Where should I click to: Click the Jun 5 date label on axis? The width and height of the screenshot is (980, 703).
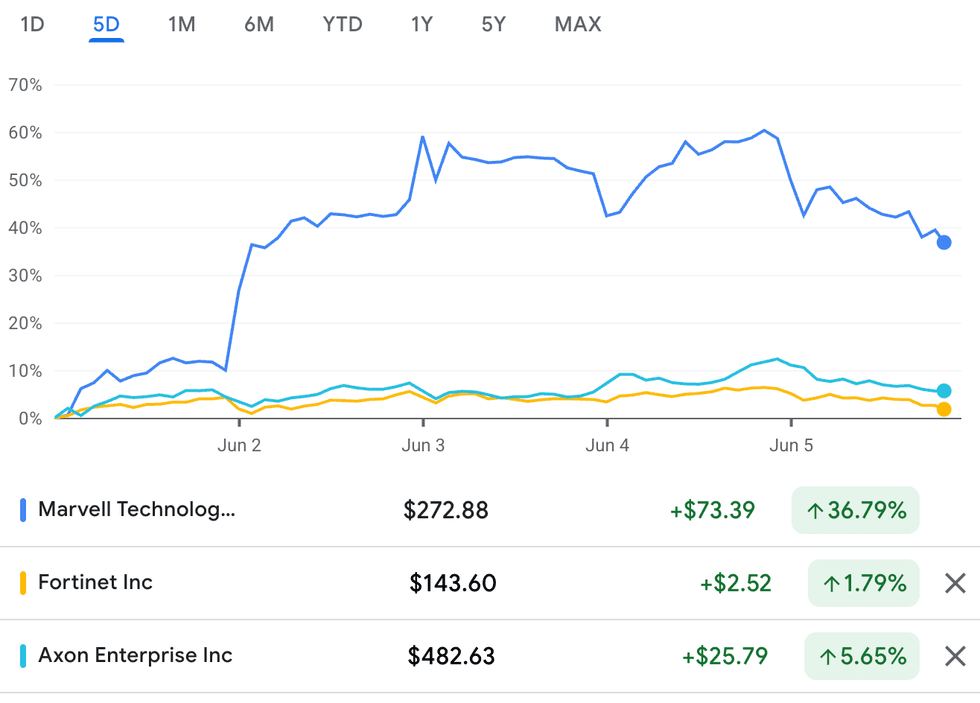click(x=791, y=446)
